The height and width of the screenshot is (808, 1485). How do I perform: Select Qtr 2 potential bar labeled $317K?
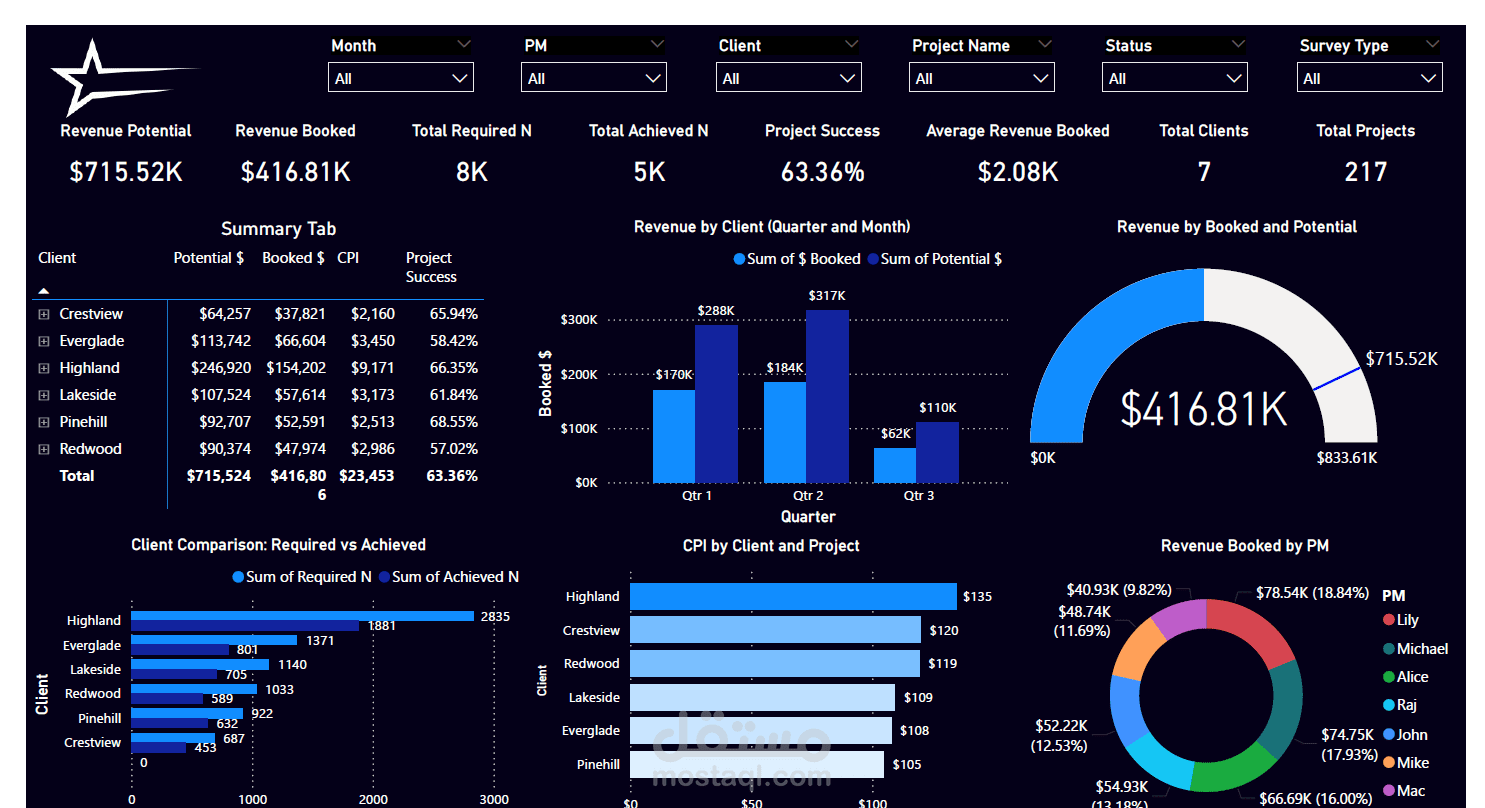(x=827, y=396)
